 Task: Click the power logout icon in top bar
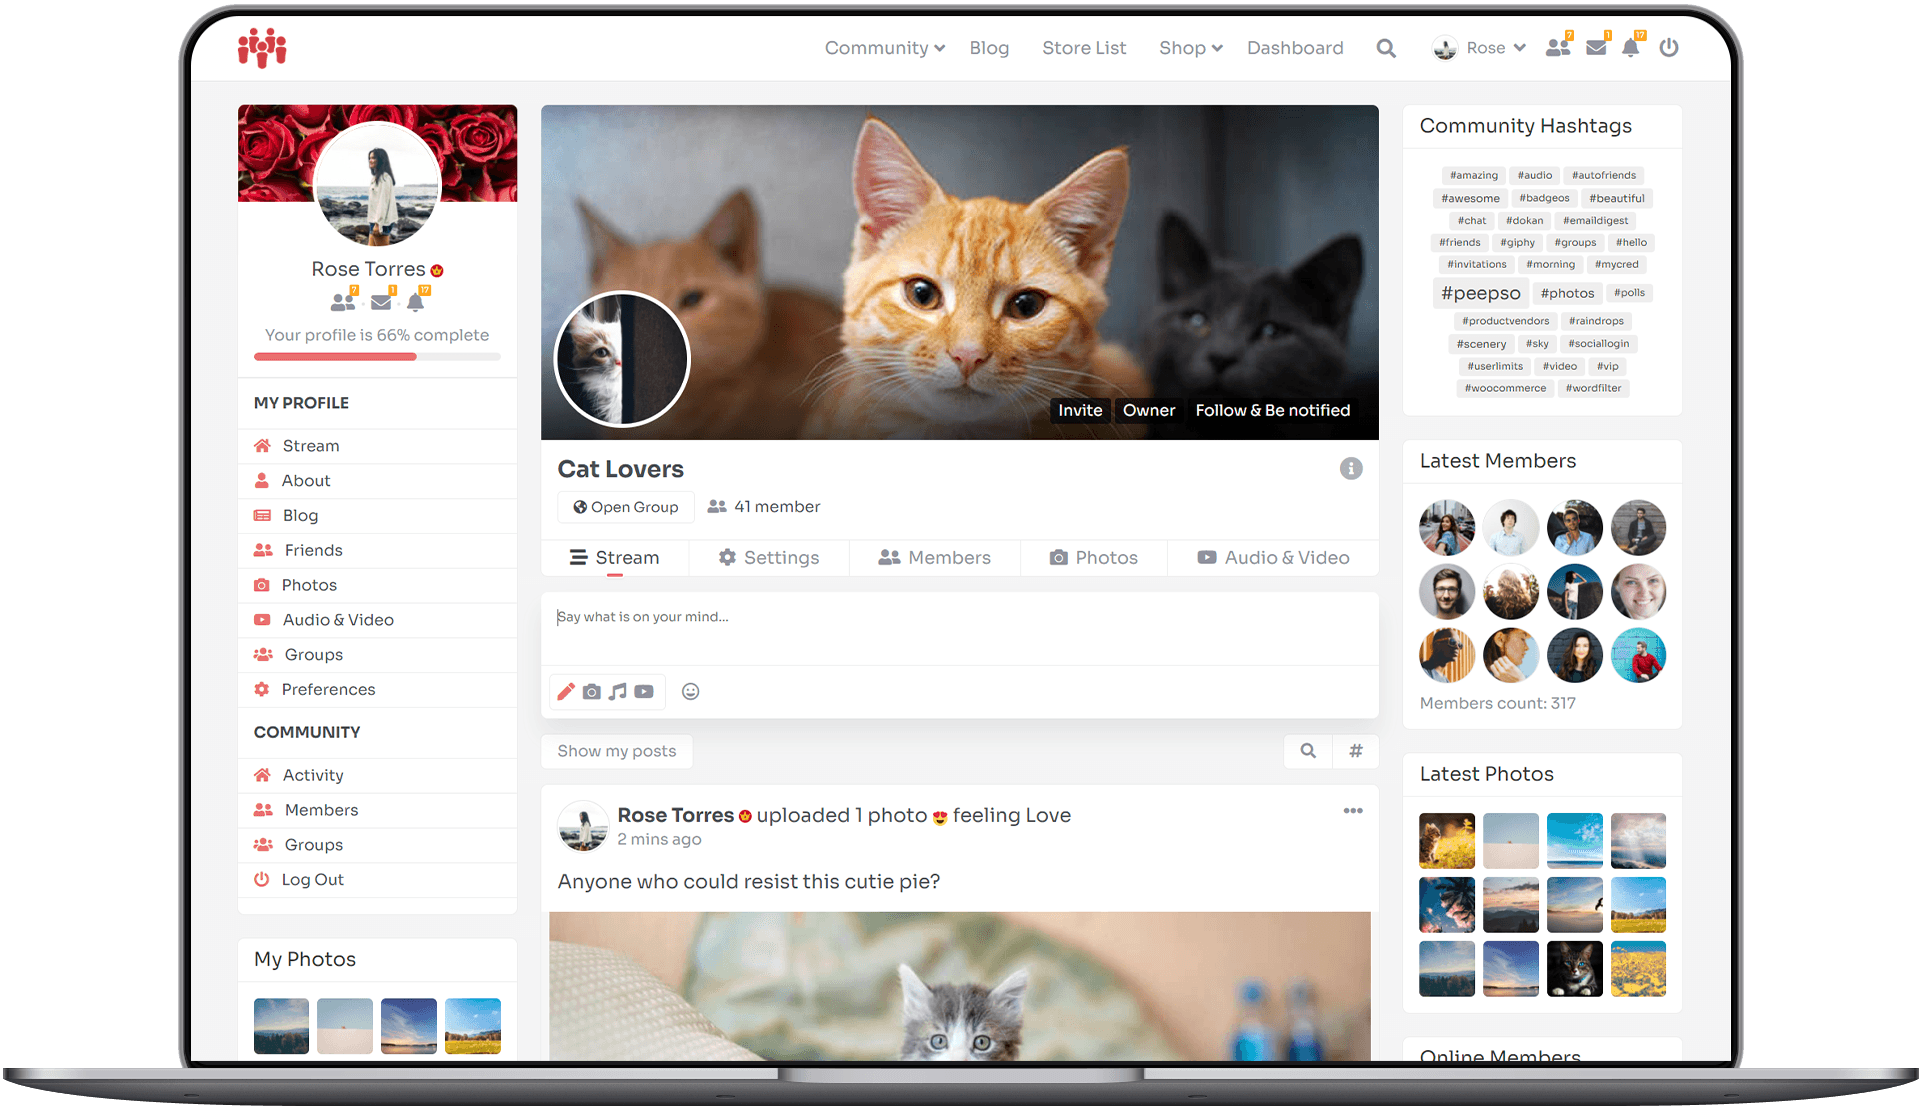pyautogui.click(x=1669, y=47)
